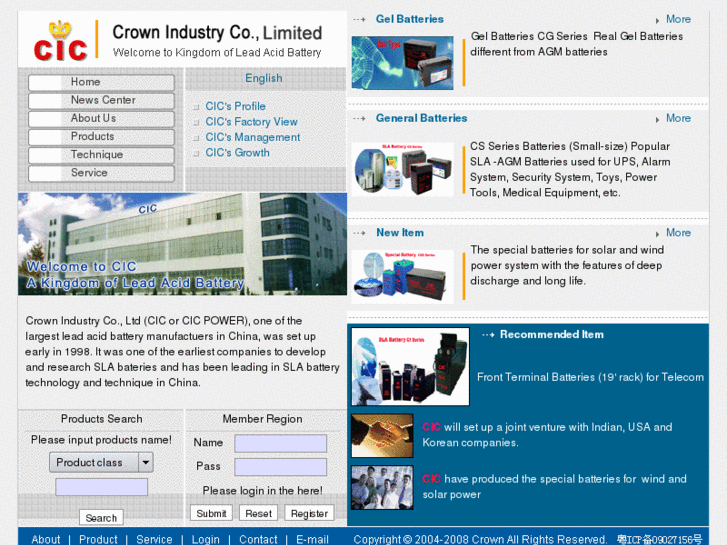
Task: Click the New Item section heading
Action: pos(400,233)
